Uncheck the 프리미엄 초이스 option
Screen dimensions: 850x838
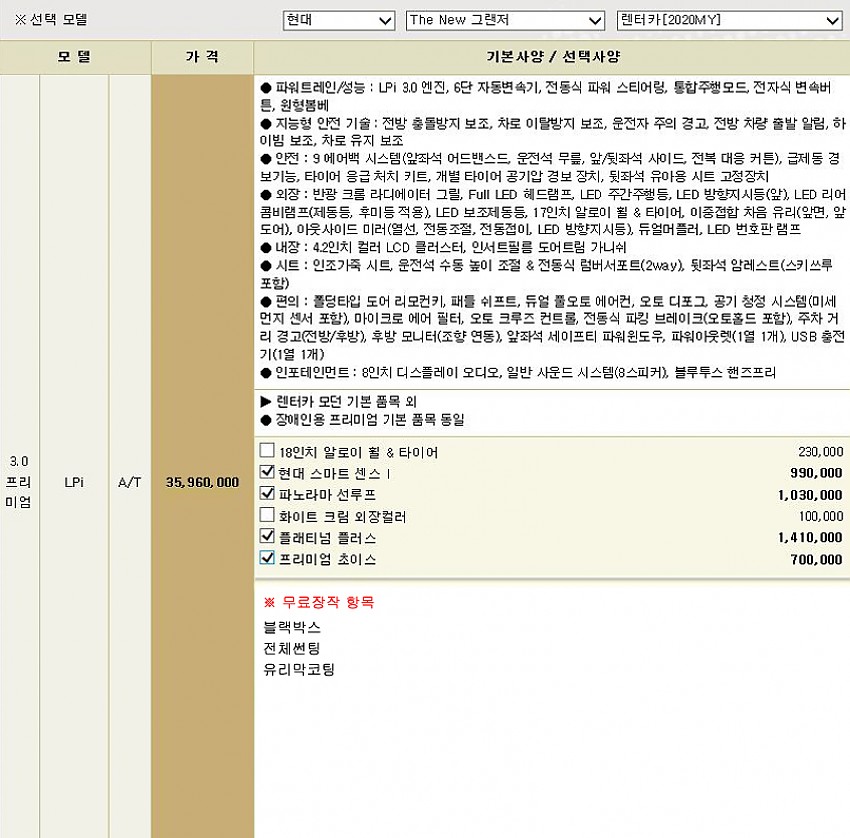click(267, 558)
